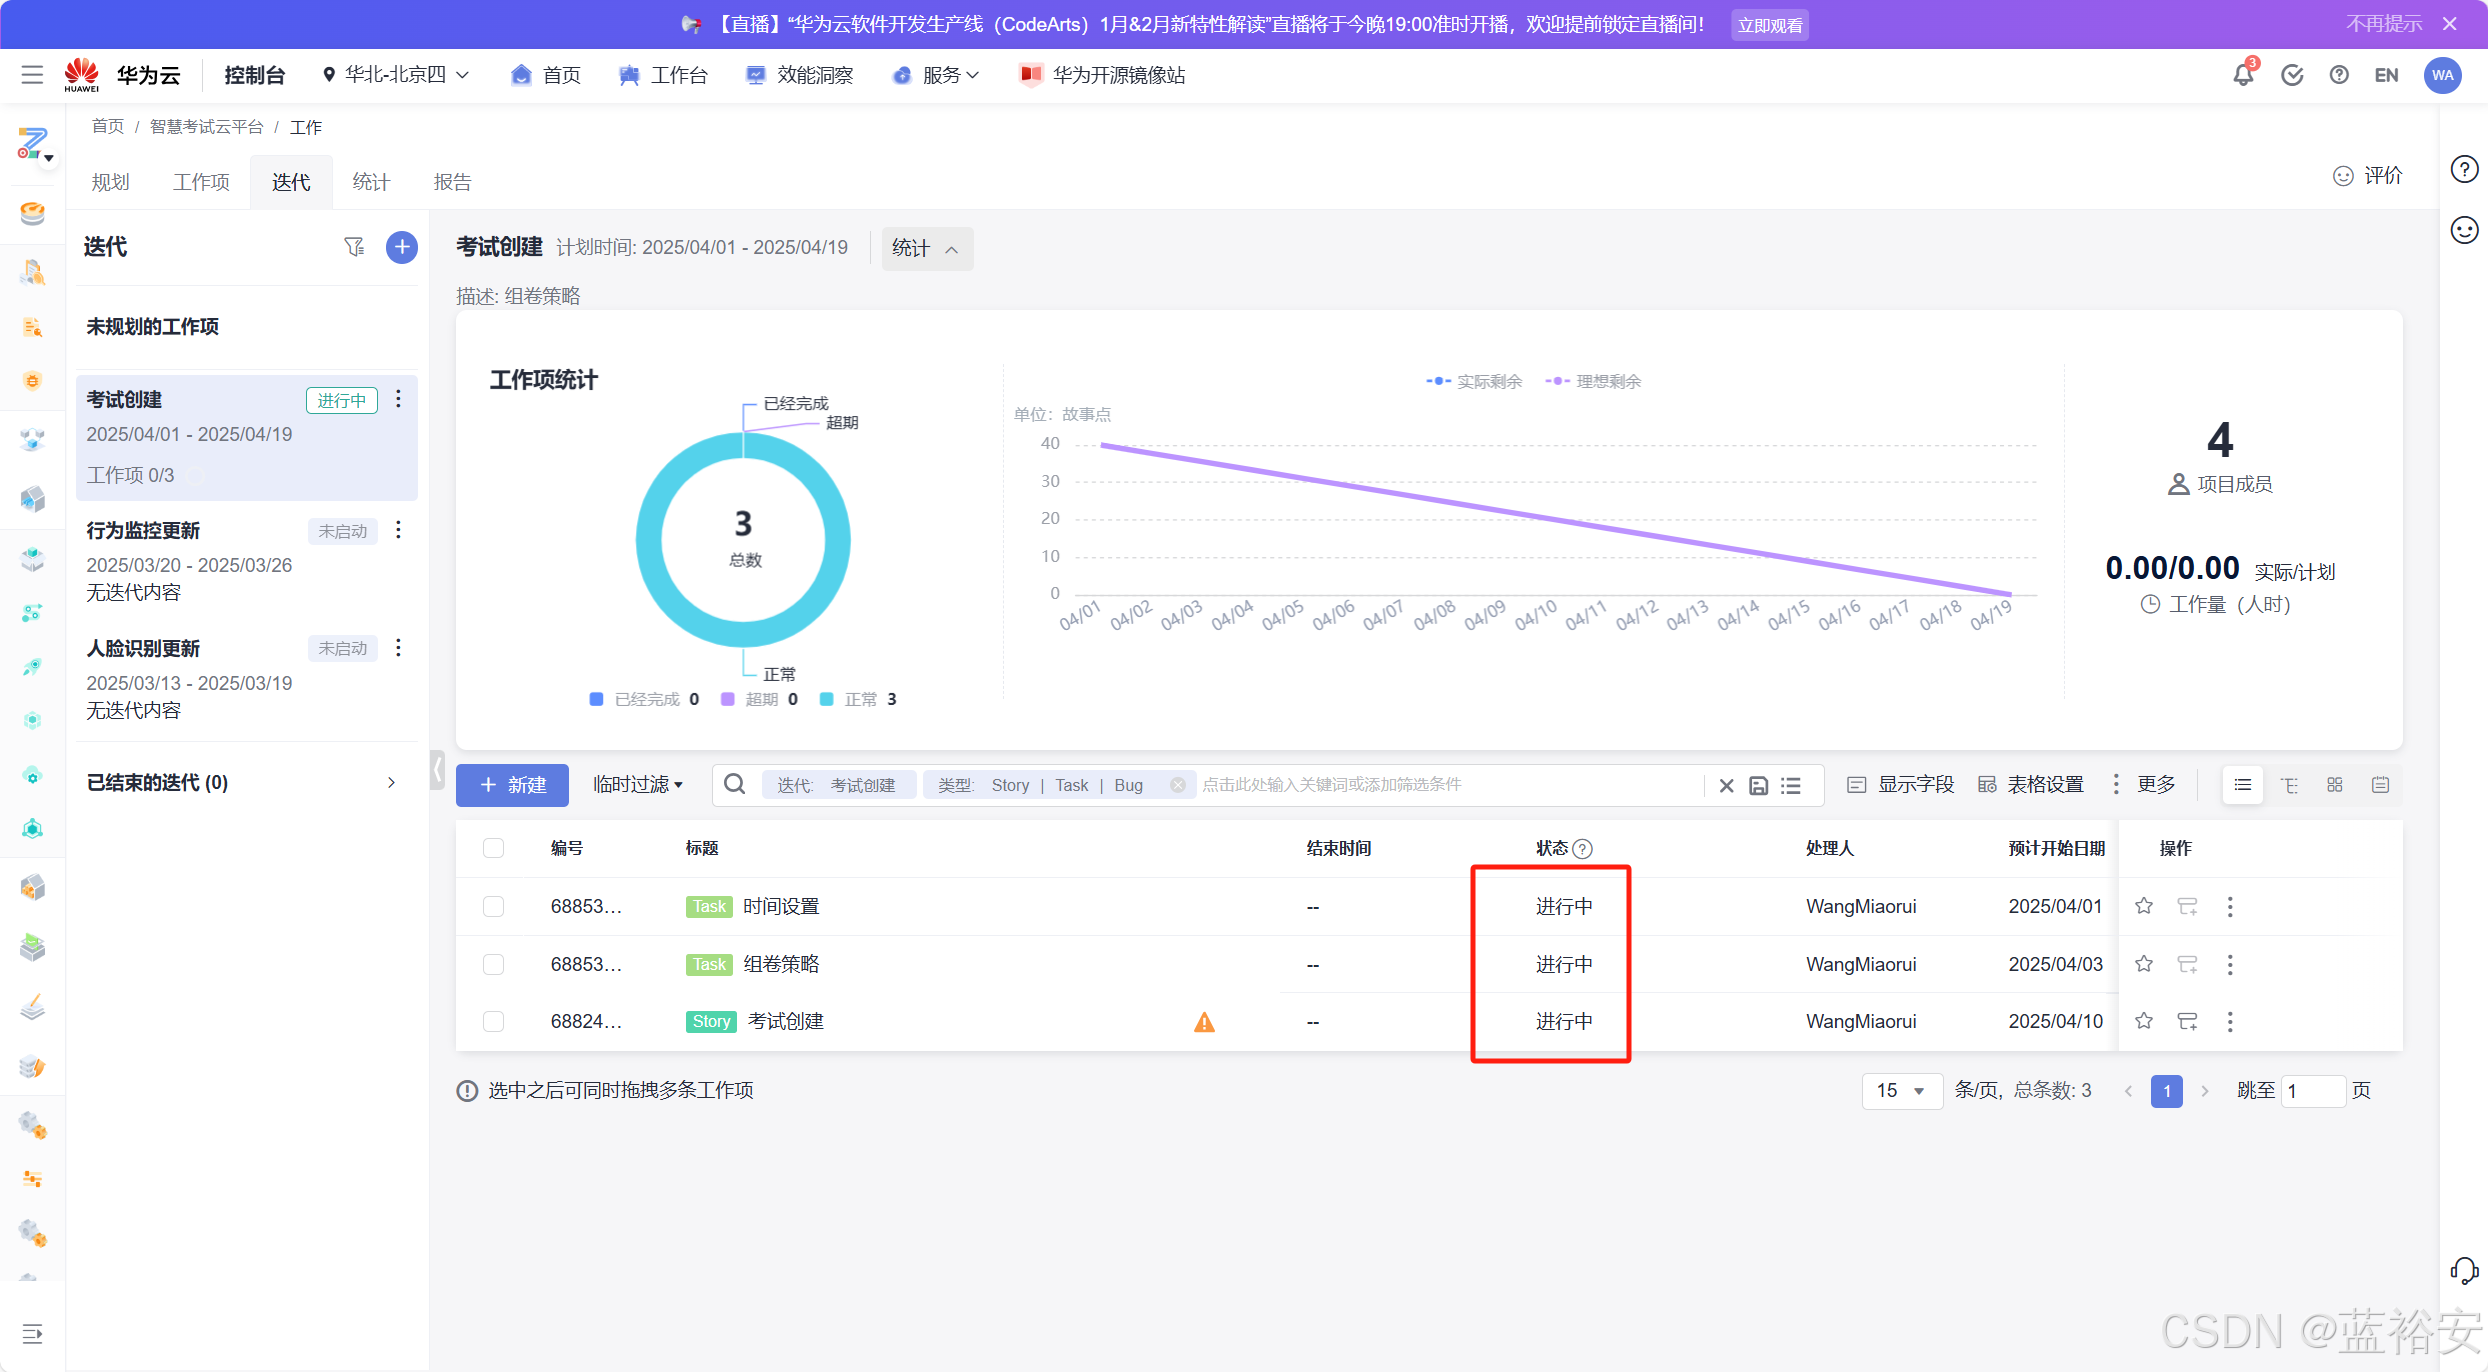Check the box for 时间设置 row

(493, 906)
